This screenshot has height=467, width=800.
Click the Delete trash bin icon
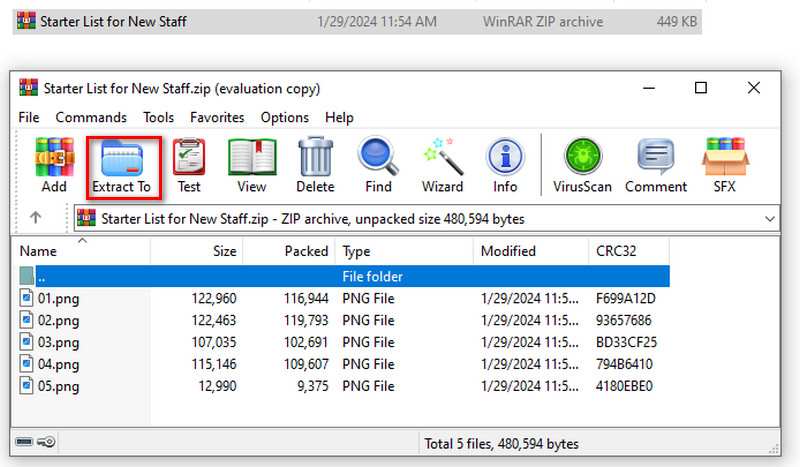pyautogui.click(x=315, y=157)
